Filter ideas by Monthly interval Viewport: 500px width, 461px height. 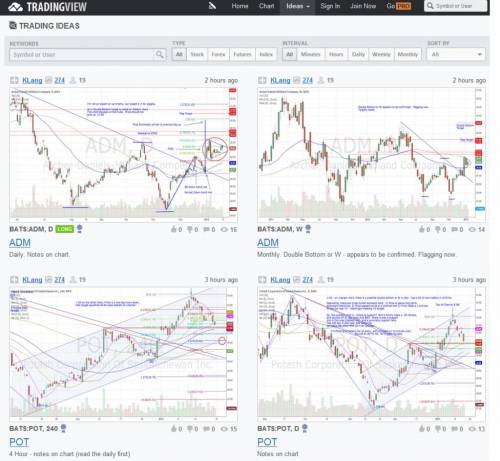pyautogui.click(x=408, y=54)
